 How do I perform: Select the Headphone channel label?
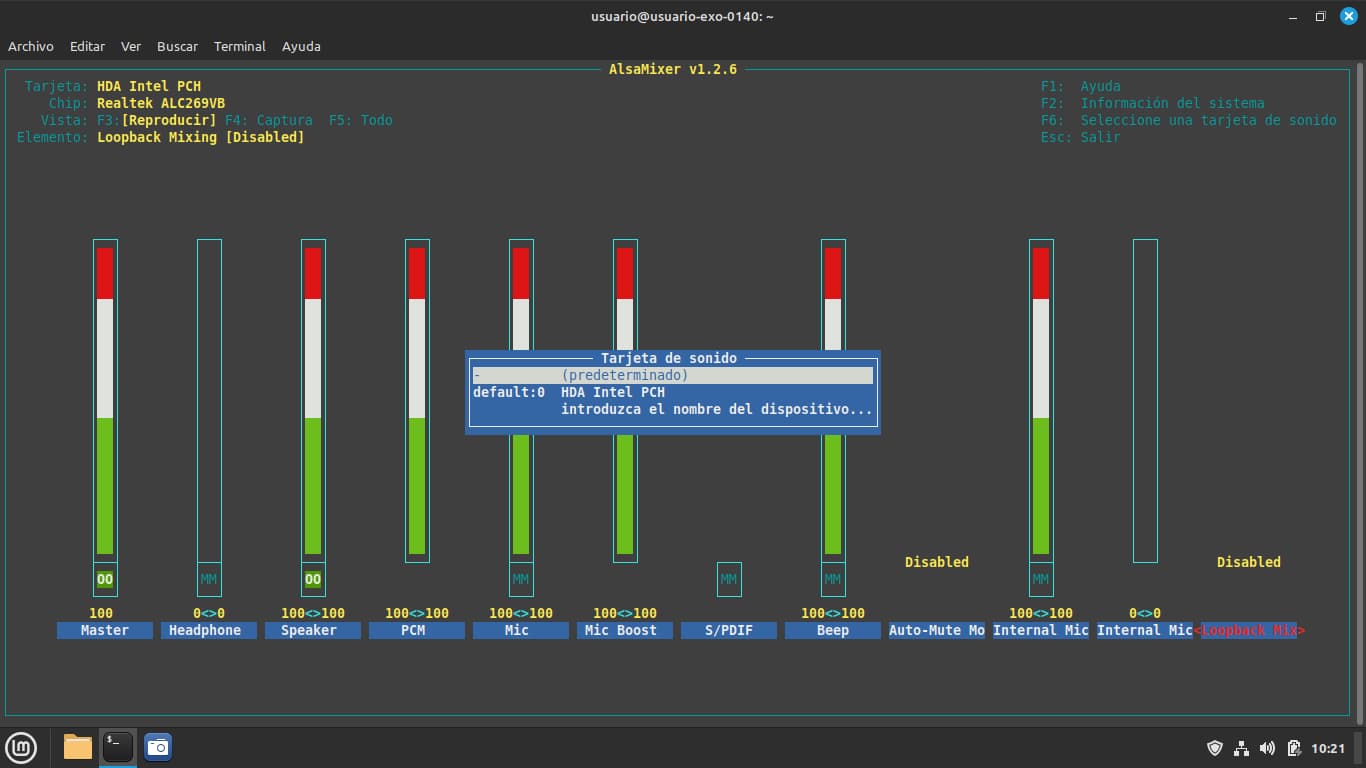(209, 630)
